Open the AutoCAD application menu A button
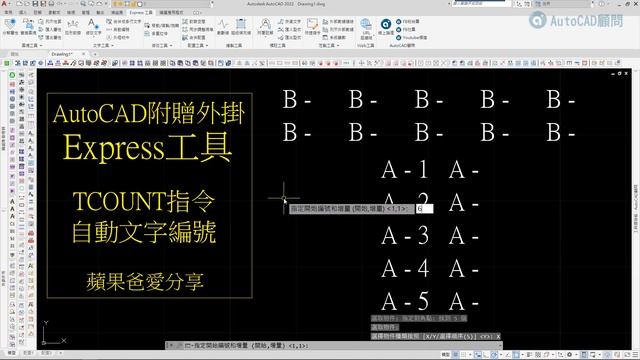The height and width of the screenshot is (360, 640). tap(4, 4)
